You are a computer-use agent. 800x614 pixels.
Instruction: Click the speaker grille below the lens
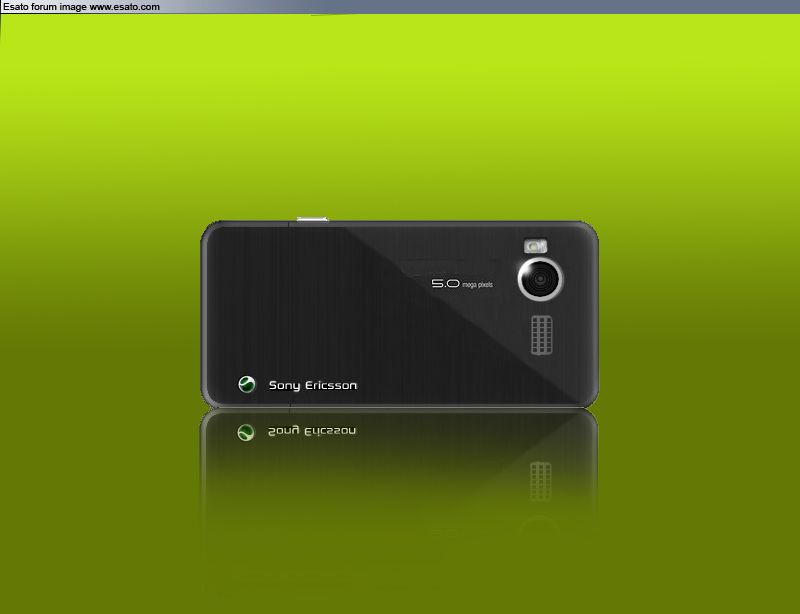tap(541, 335)
